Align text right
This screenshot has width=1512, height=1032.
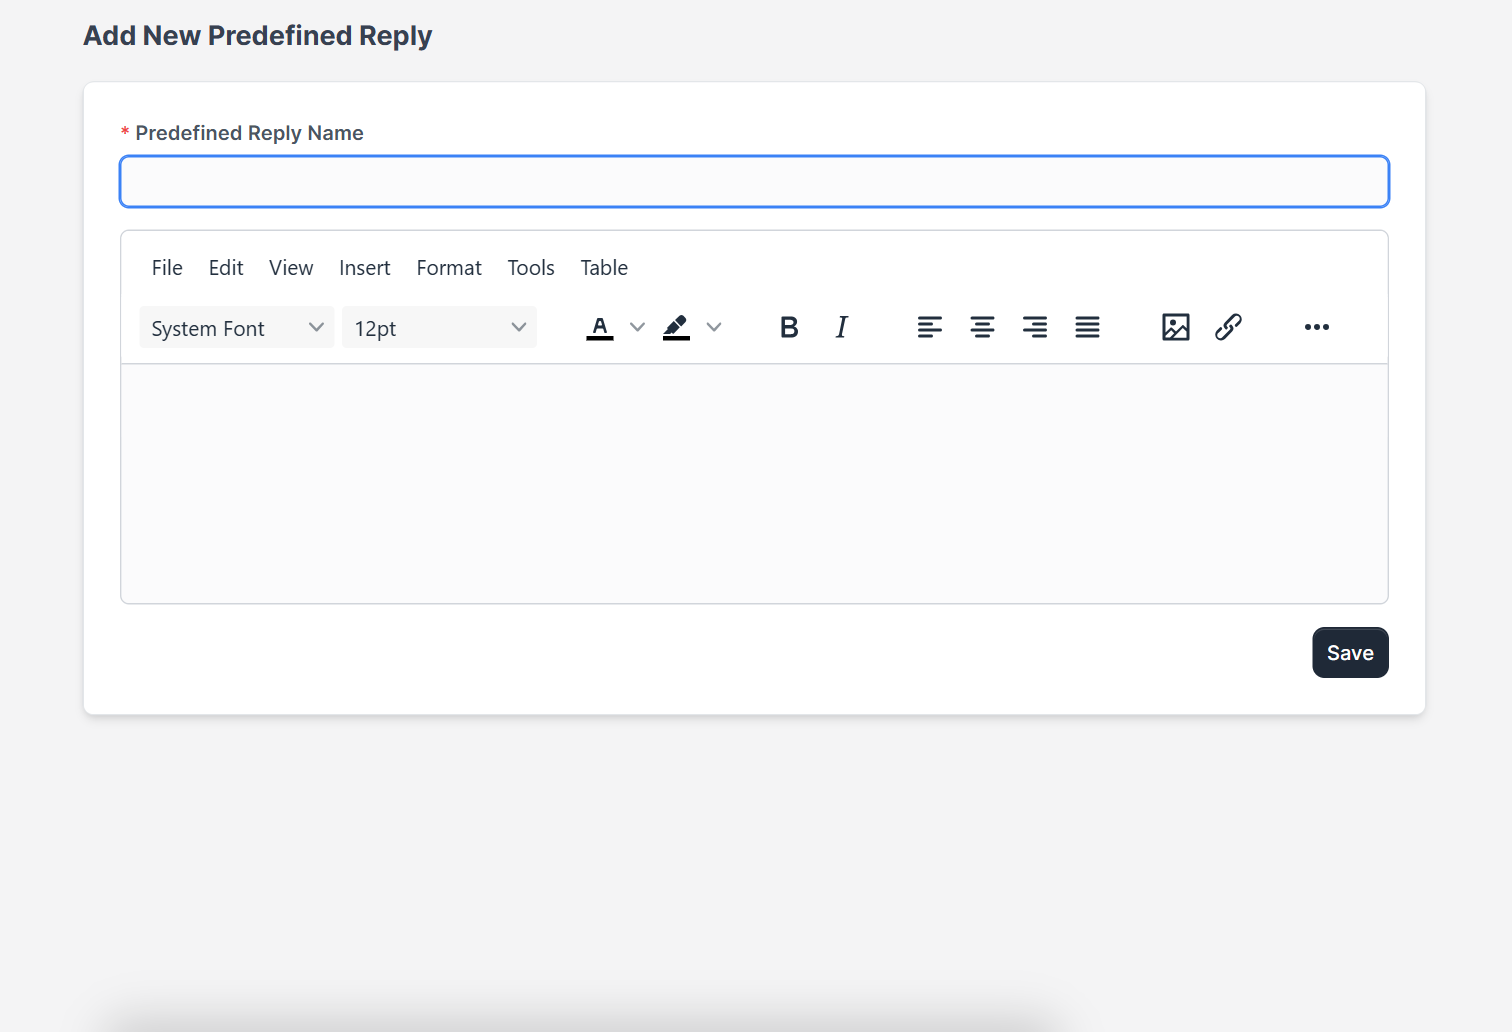point(1035,327)
